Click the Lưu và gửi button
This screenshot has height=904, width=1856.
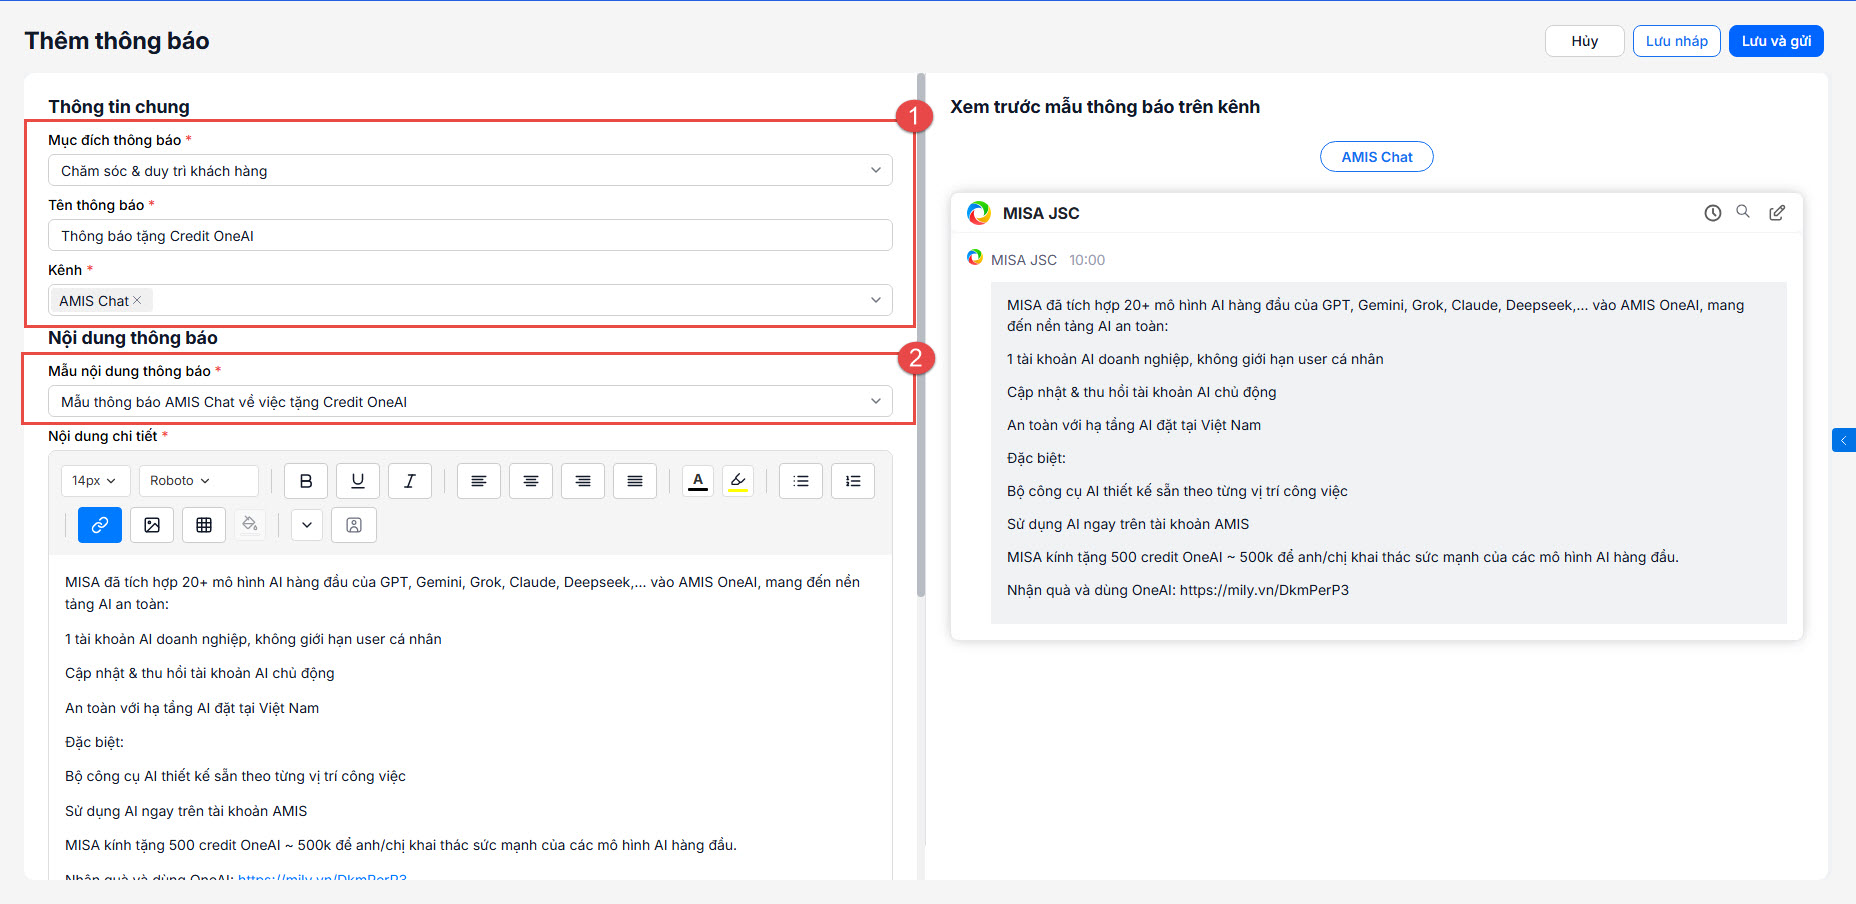tap(1777, 41)
